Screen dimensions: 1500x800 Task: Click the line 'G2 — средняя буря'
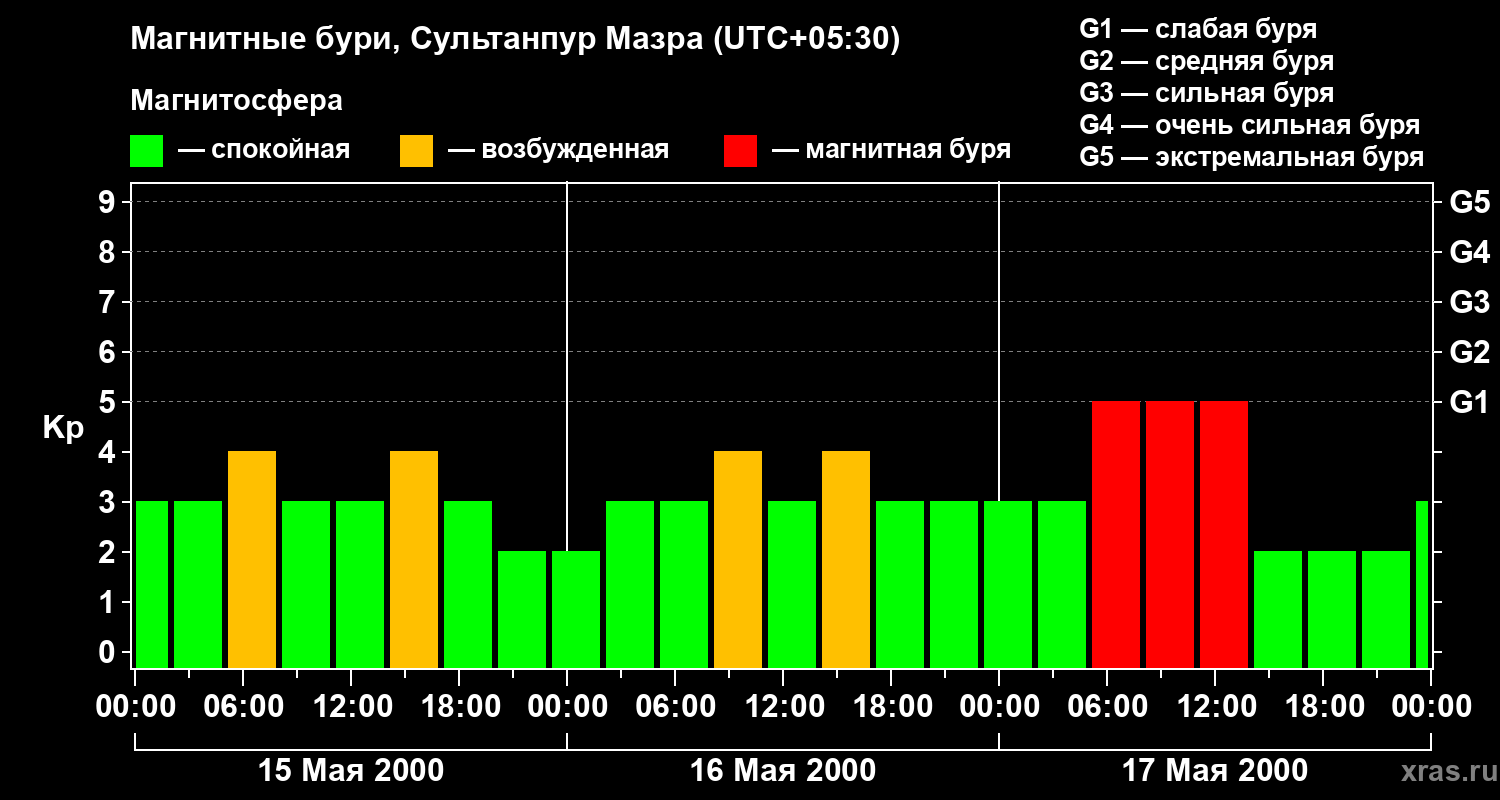(1206, 61)
